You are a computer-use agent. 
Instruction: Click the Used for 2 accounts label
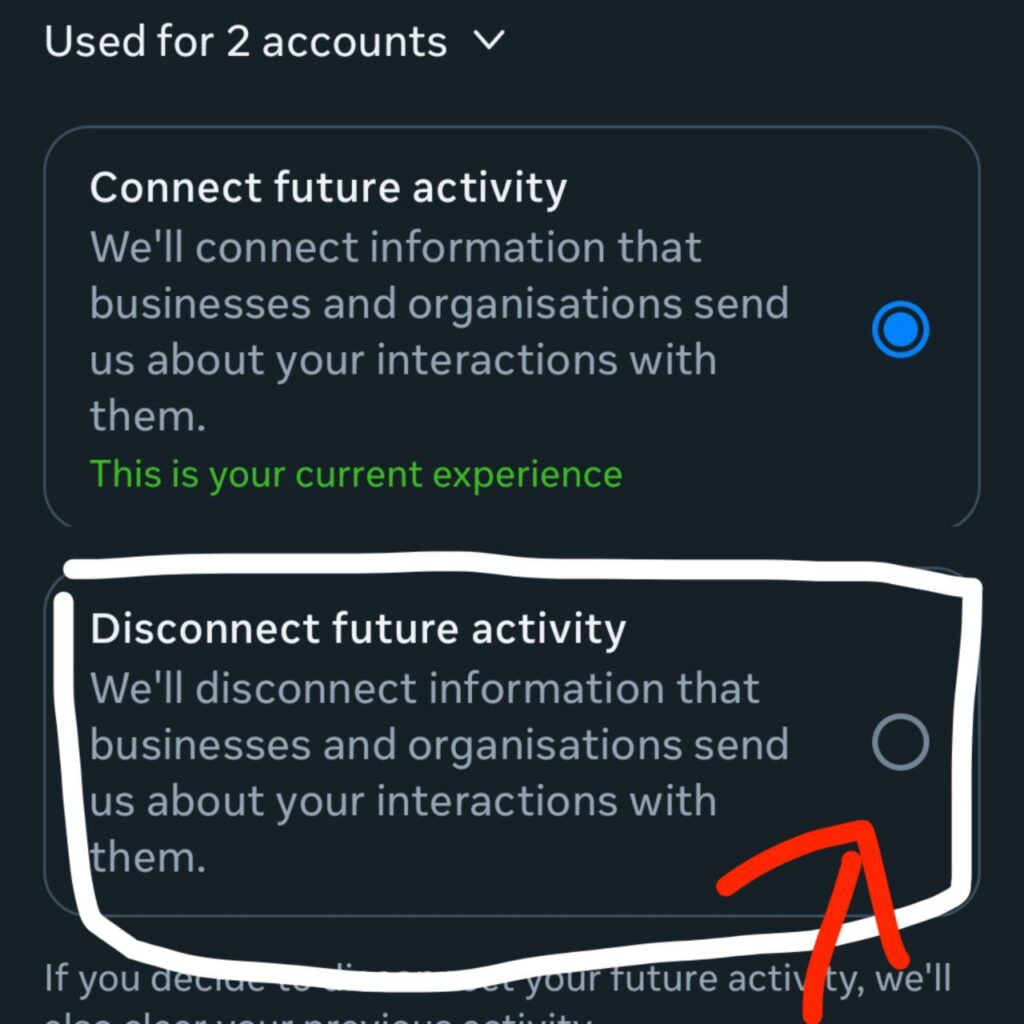tap(245, 41)
